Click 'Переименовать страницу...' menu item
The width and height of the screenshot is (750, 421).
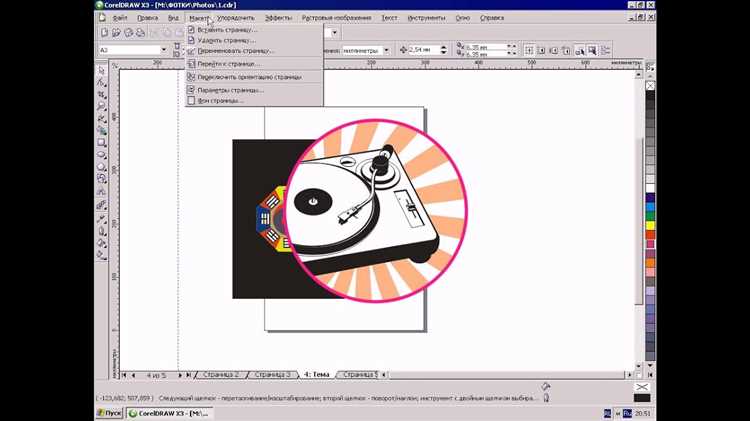[235, 51]
